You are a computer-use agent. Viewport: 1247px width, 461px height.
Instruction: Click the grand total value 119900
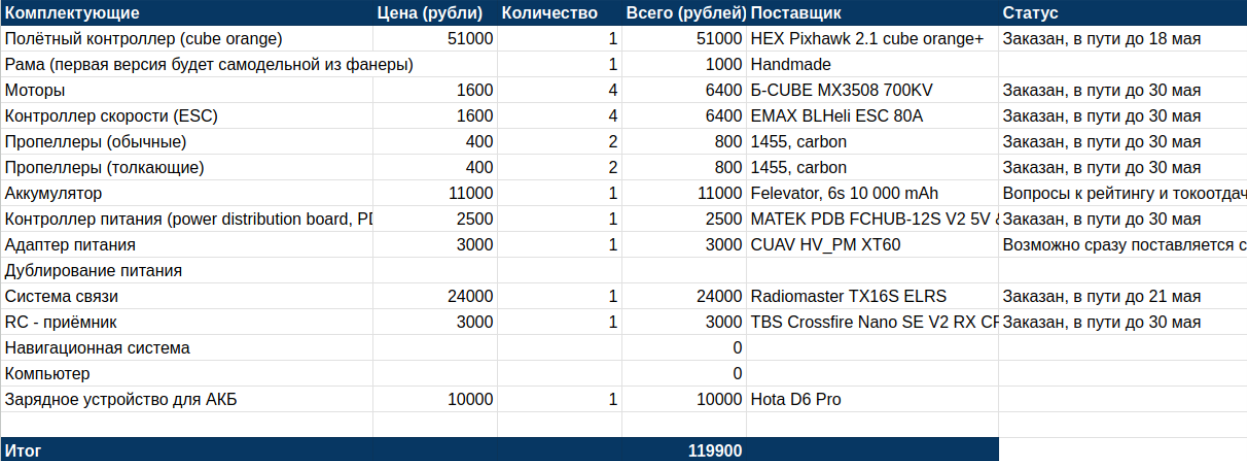point(684,451)
